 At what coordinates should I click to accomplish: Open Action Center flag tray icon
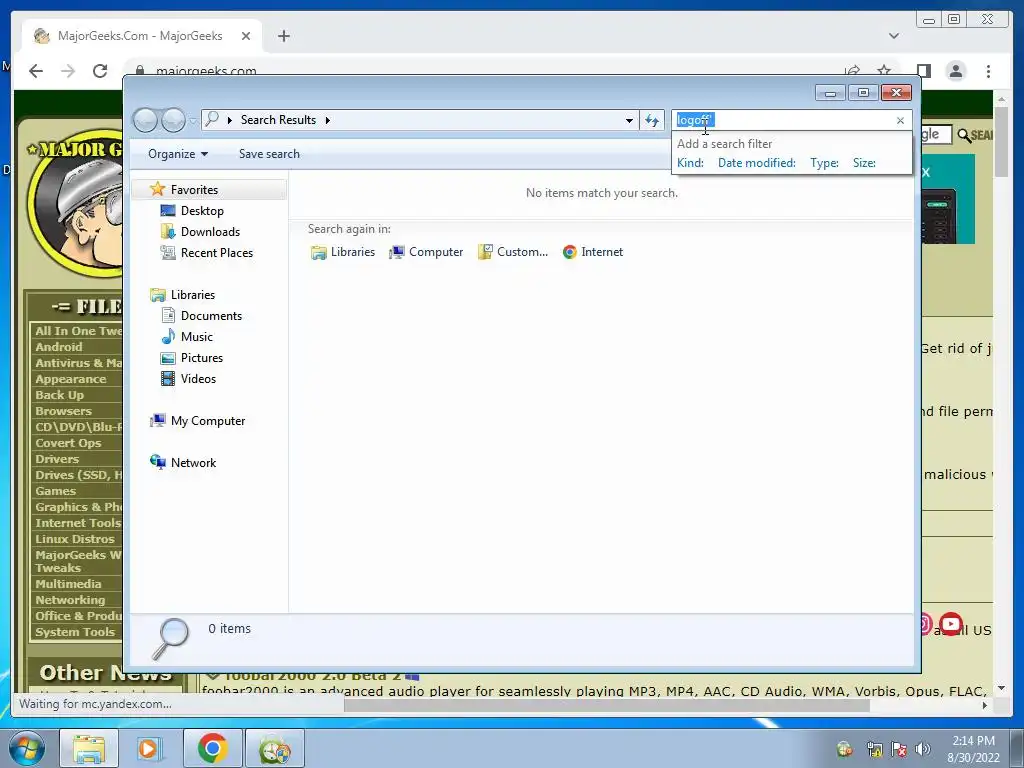click(x=899, y=749)
